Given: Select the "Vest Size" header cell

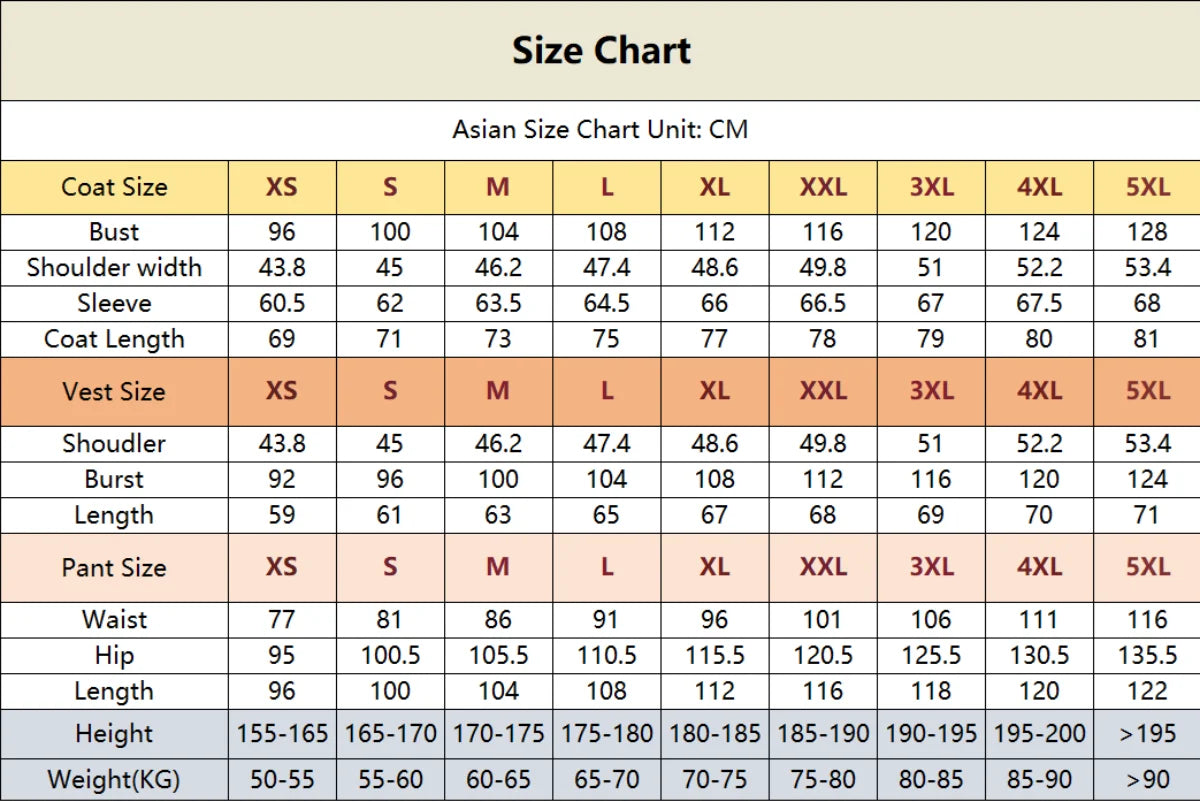Looking at the screenshot, I should click(114, 391).
